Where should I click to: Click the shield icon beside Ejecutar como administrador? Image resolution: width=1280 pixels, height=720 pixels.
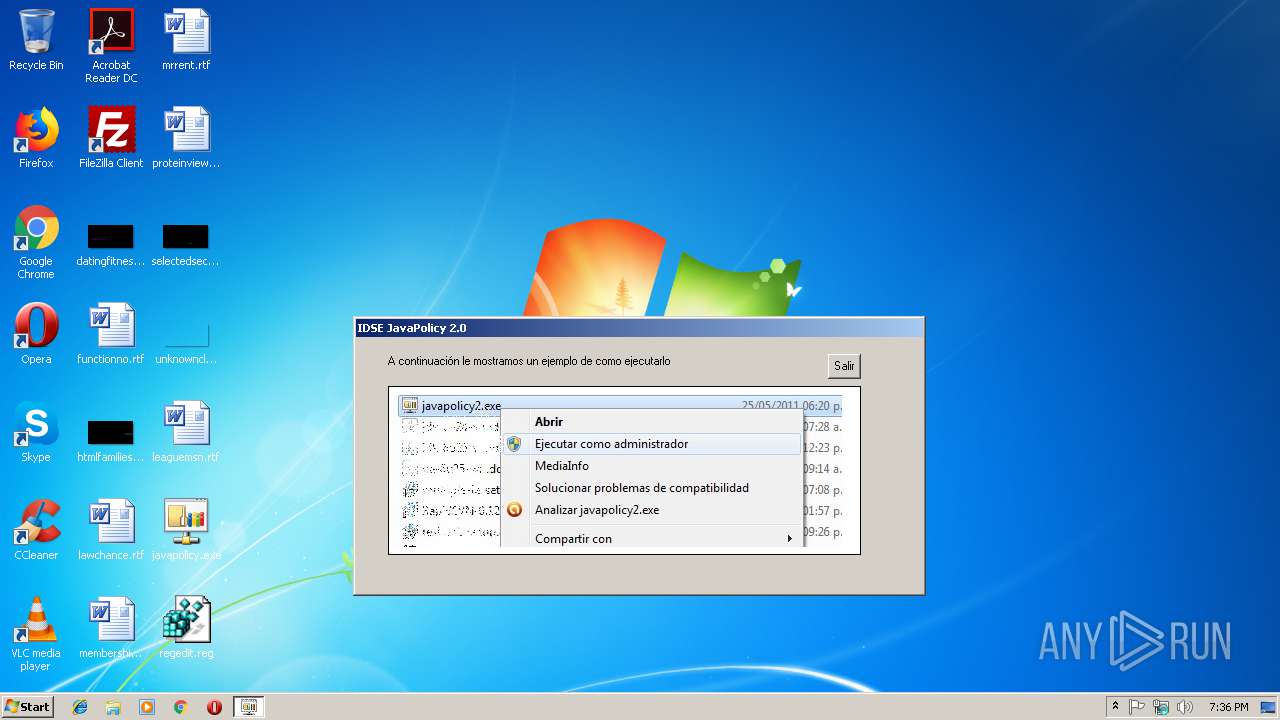coord(514,444)
